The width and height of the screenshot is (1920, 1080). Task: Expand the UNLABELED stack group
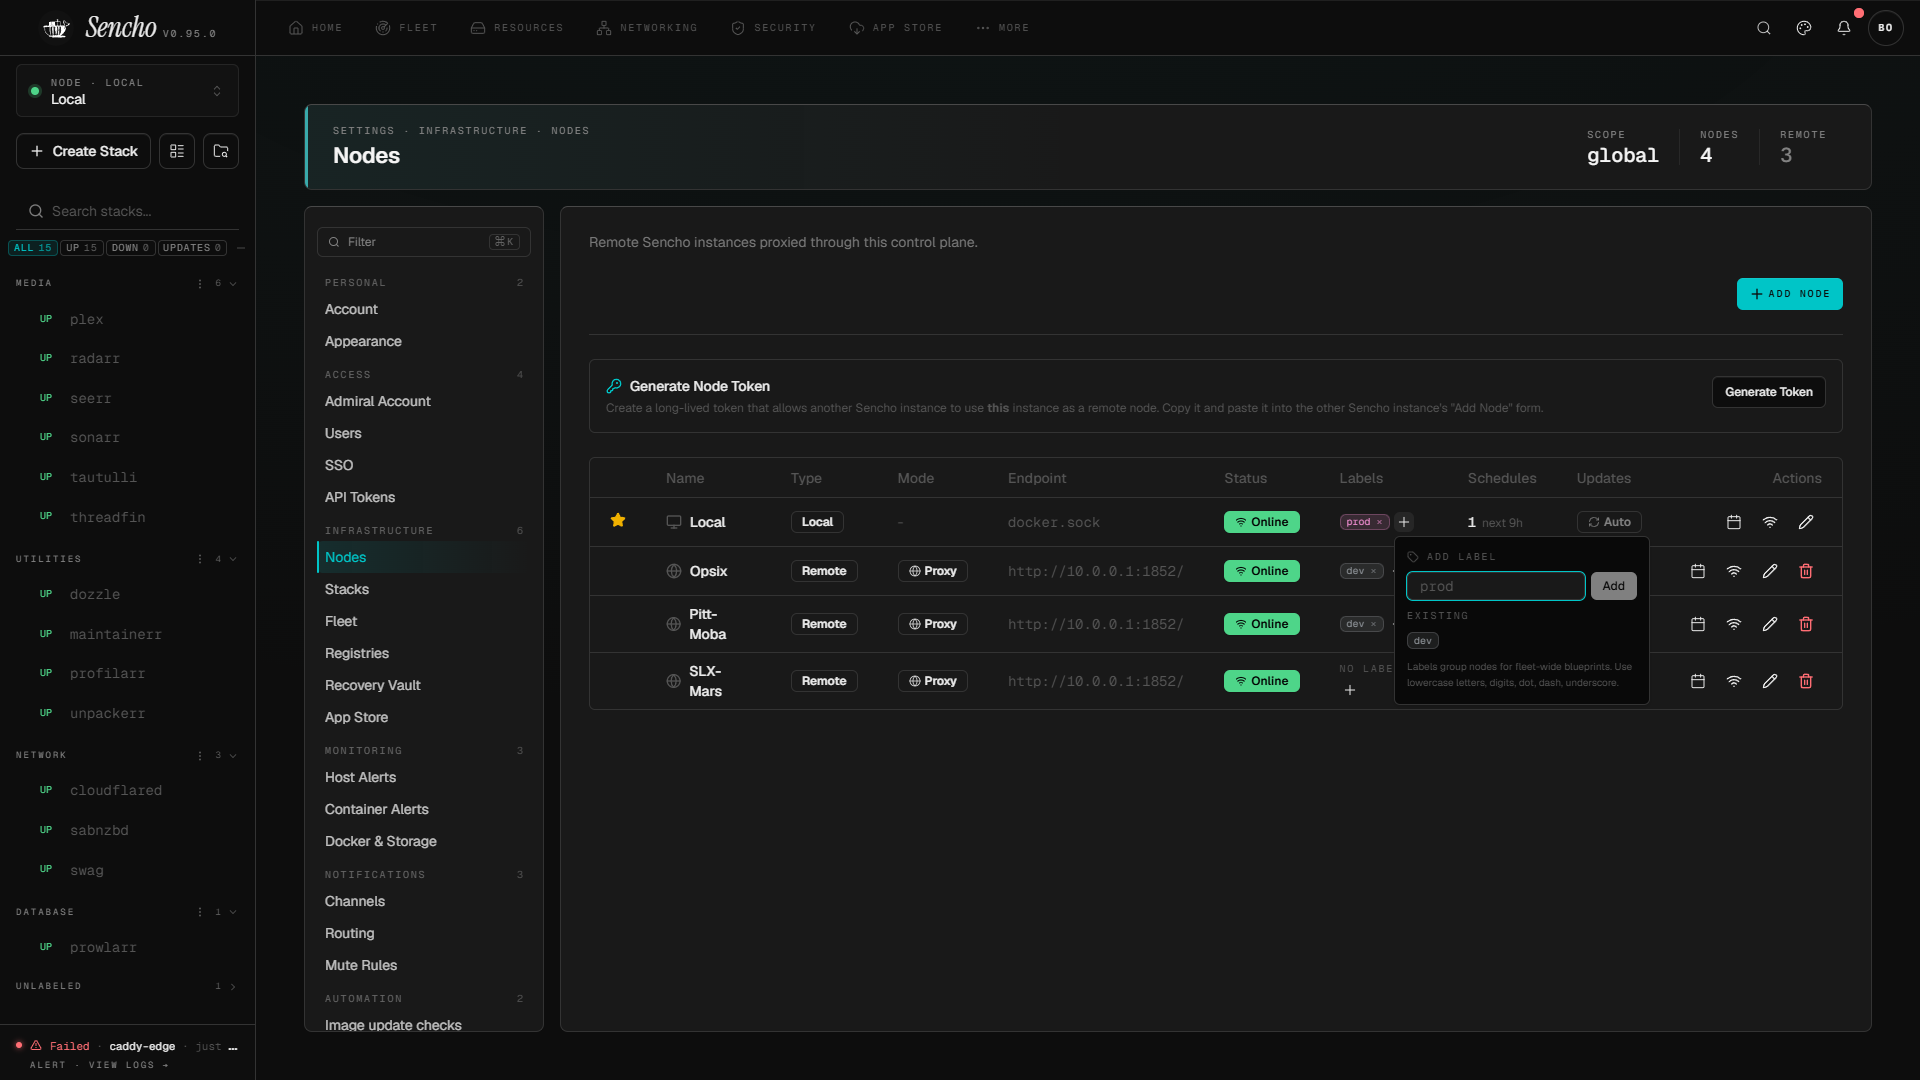pos(233,987)
